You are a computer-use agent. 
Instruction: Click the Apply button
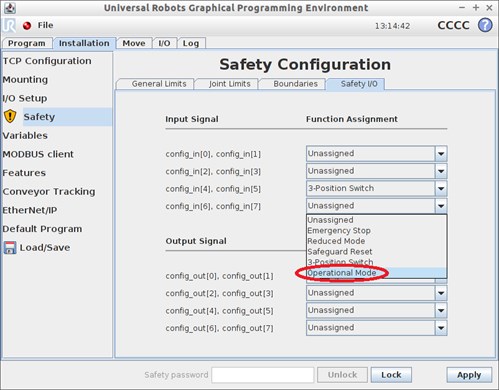(x=469, y=375)
